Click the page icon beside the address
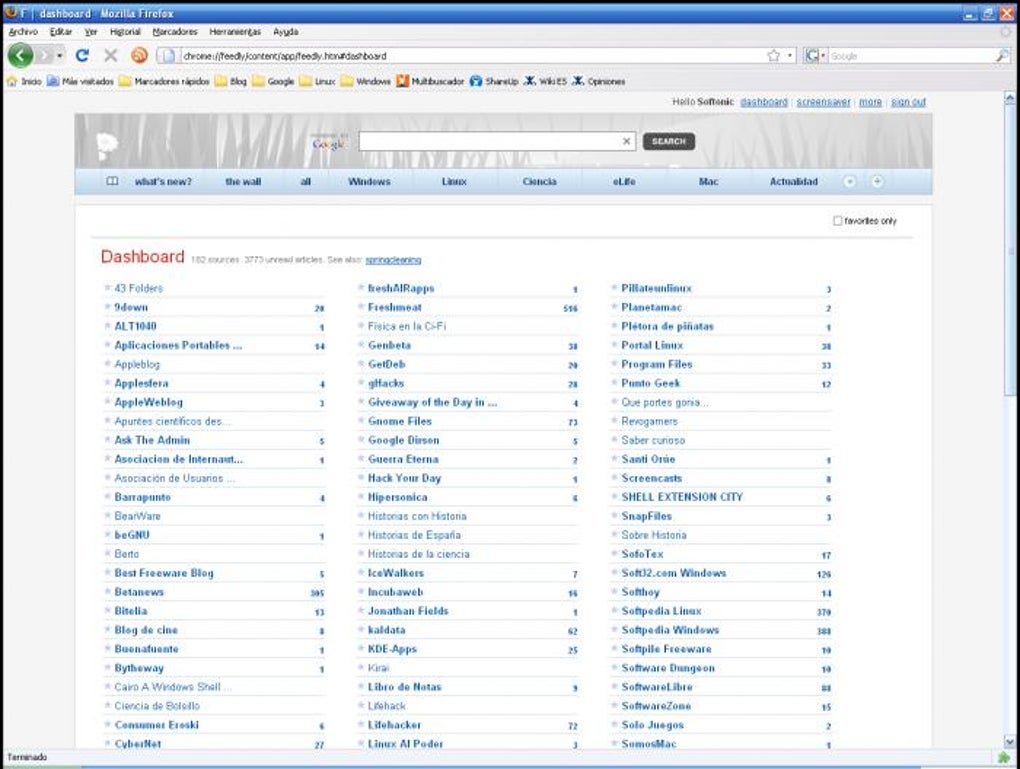The width and height of the screenshot is (1020, 769). (x=168, y=56)
